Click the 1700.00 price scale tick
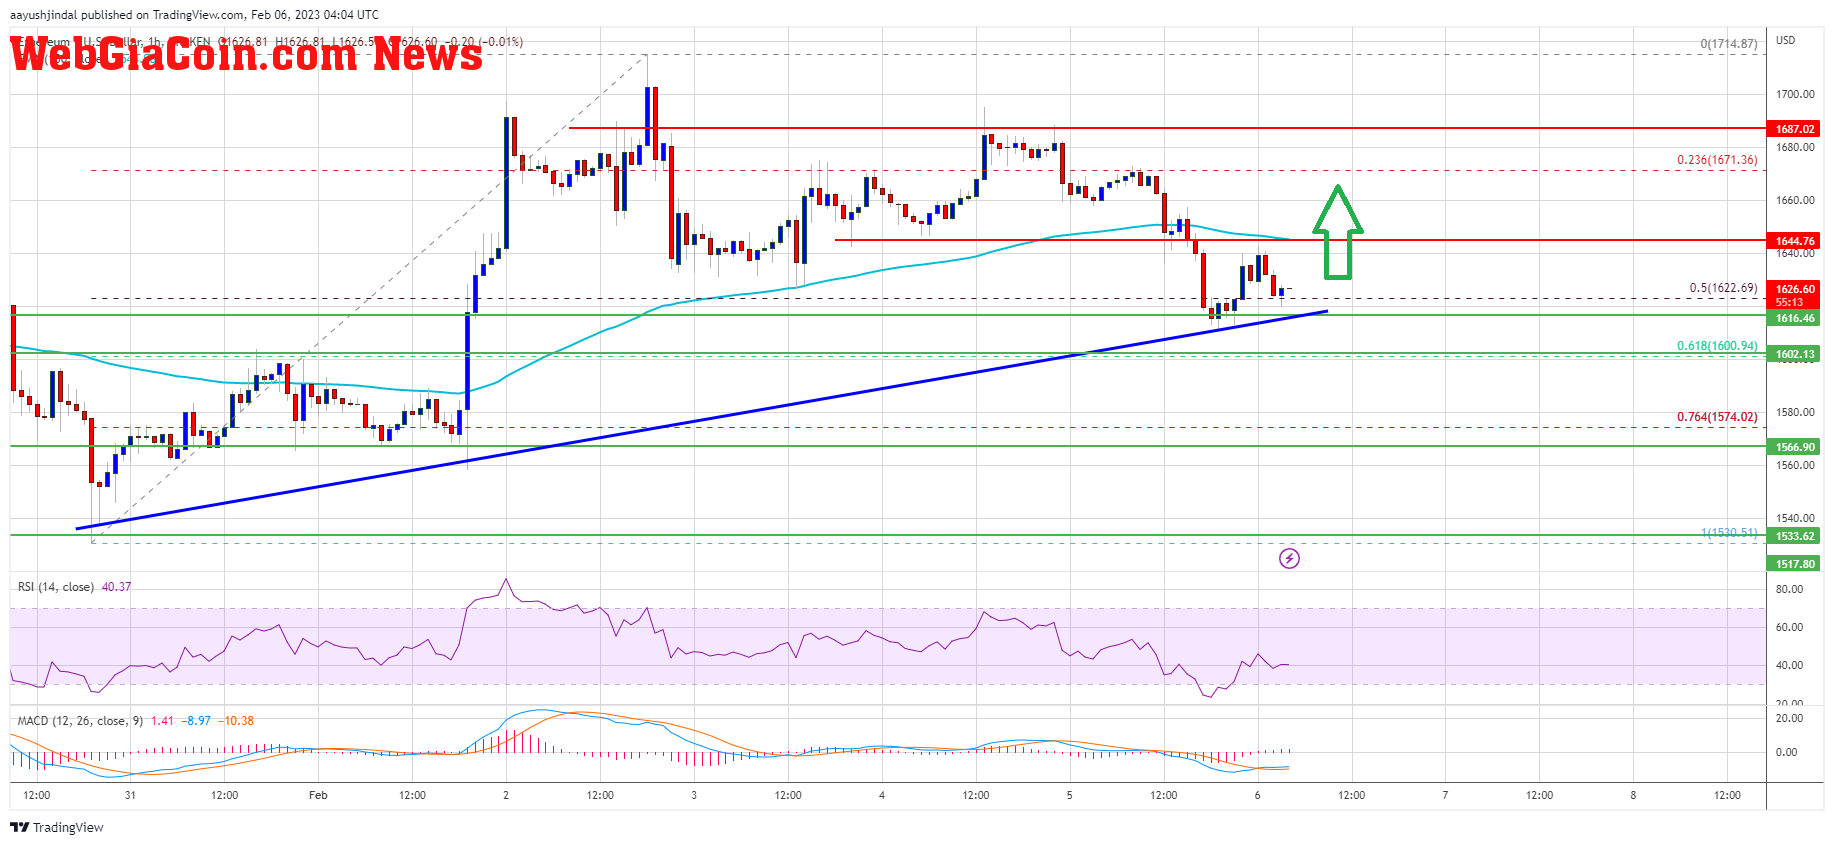 point(1795,94)
